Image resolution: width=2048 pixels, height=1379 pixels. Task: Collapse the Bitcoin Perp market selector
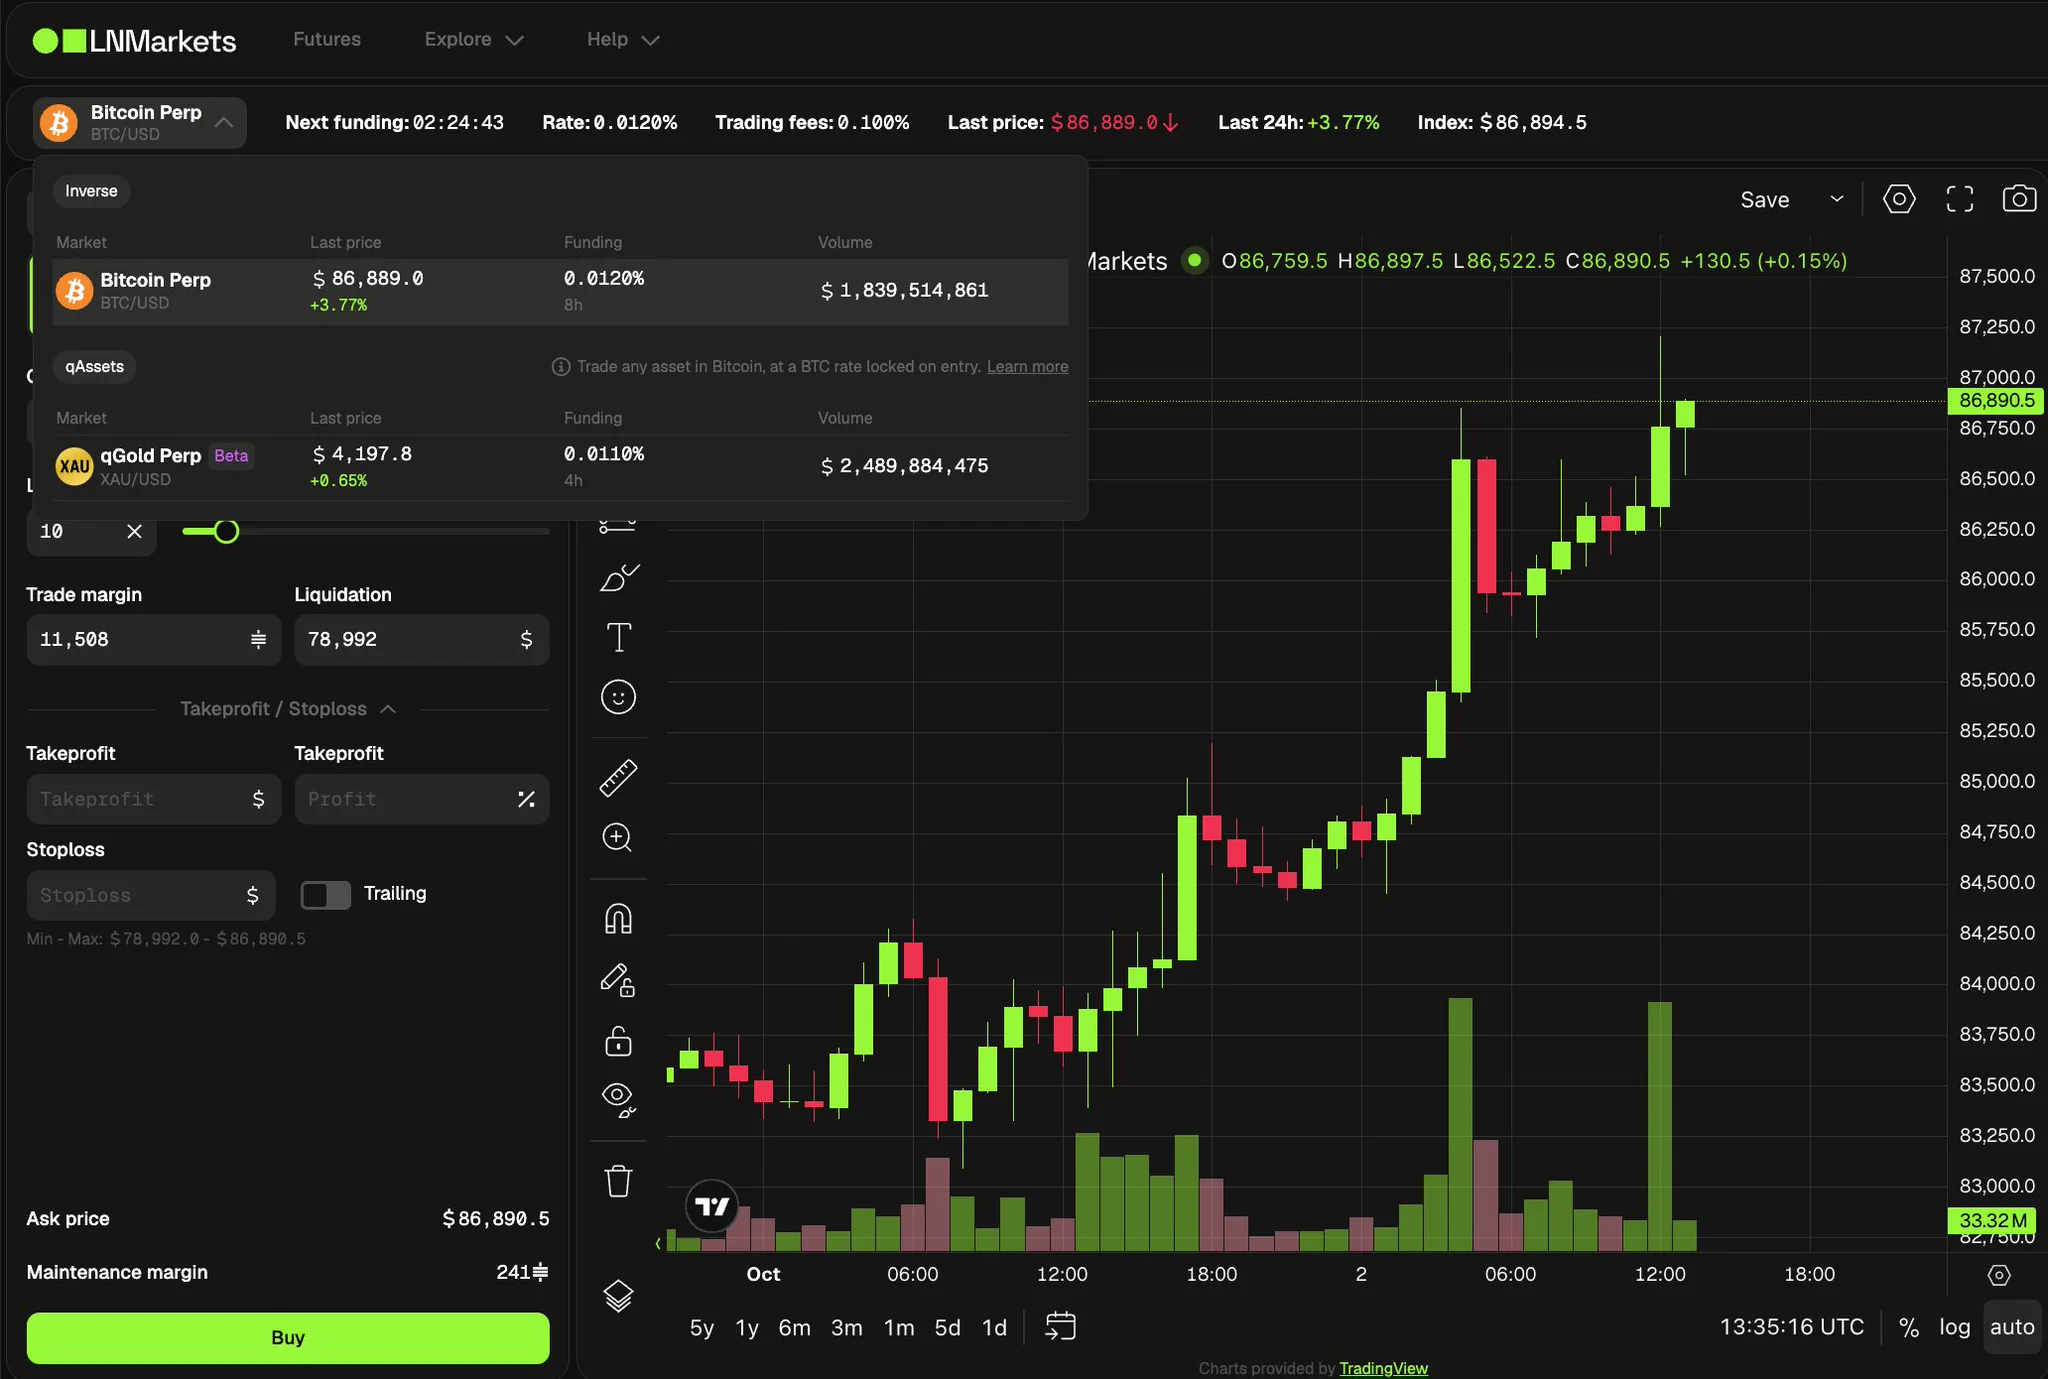[x=139, y=123]
